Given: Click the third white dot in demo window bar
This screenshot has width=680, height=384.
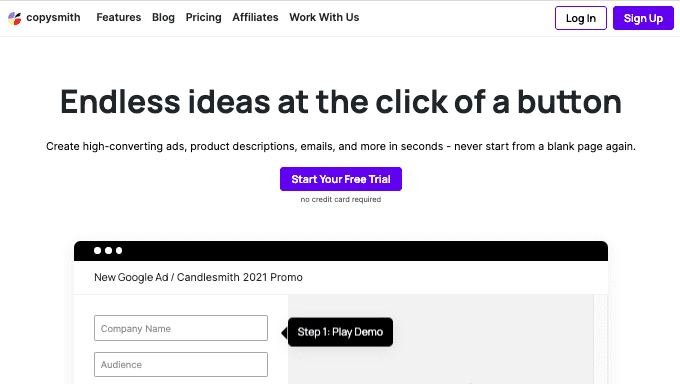Looking at the screenshot, I should 119,250.
